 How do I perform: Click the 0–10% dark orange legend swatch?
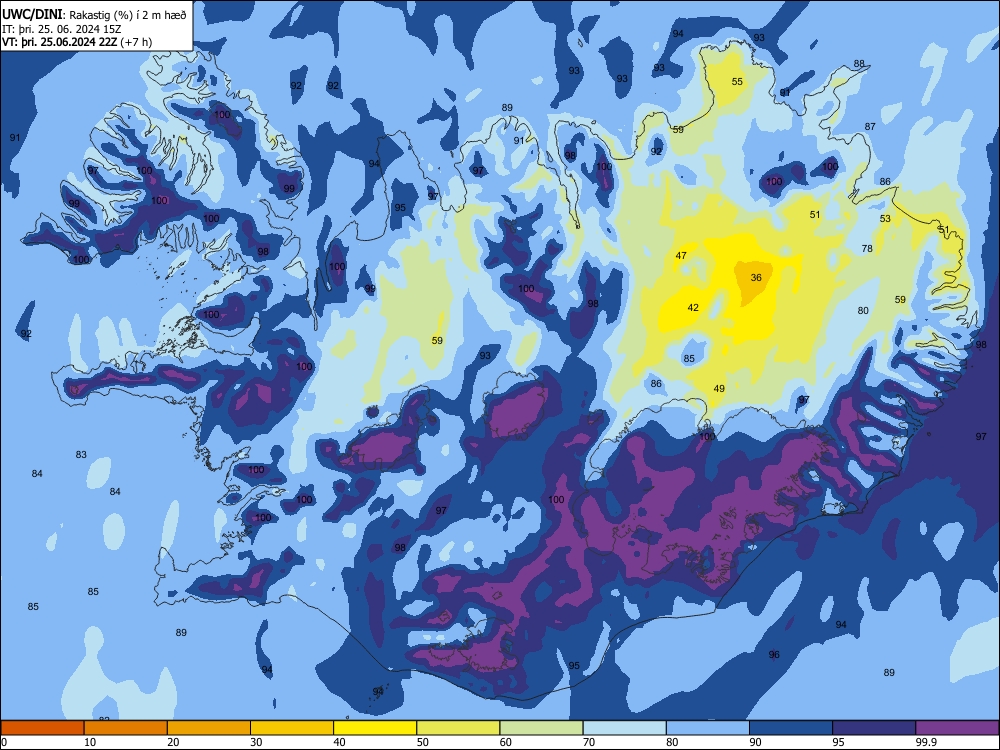point(42,728)
